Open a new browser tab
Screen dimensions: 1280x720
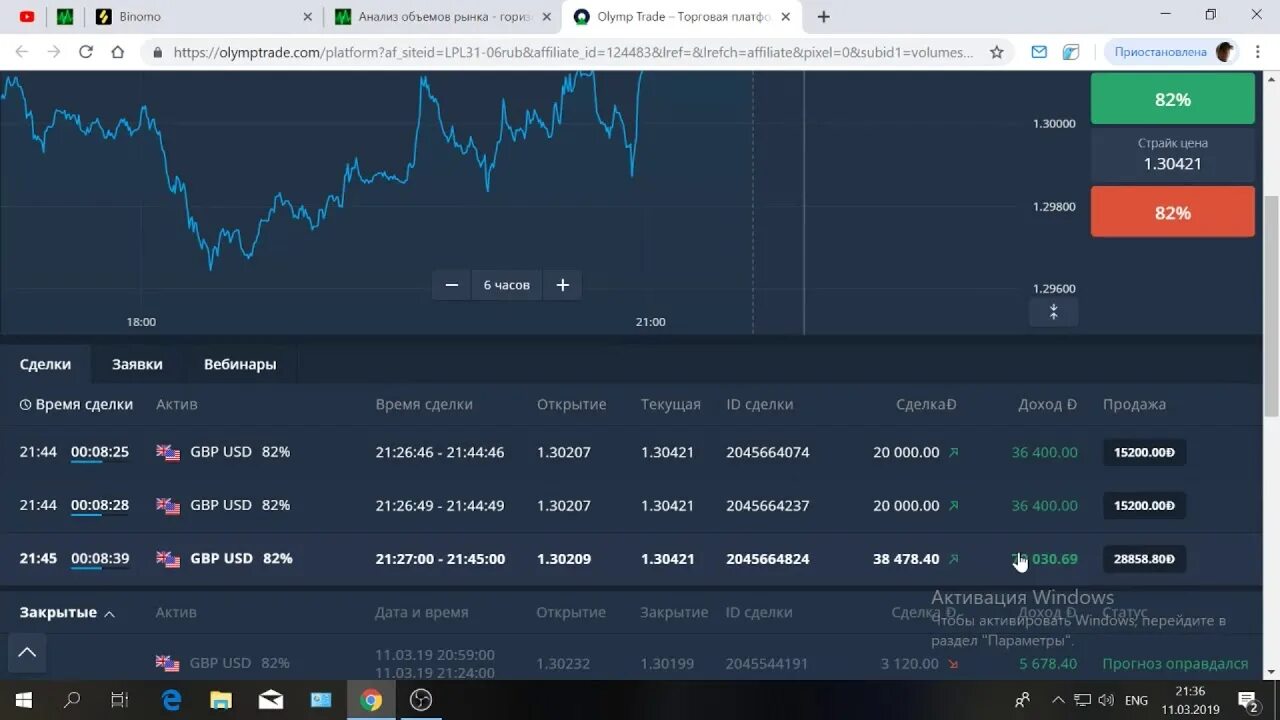coord(823,16)
